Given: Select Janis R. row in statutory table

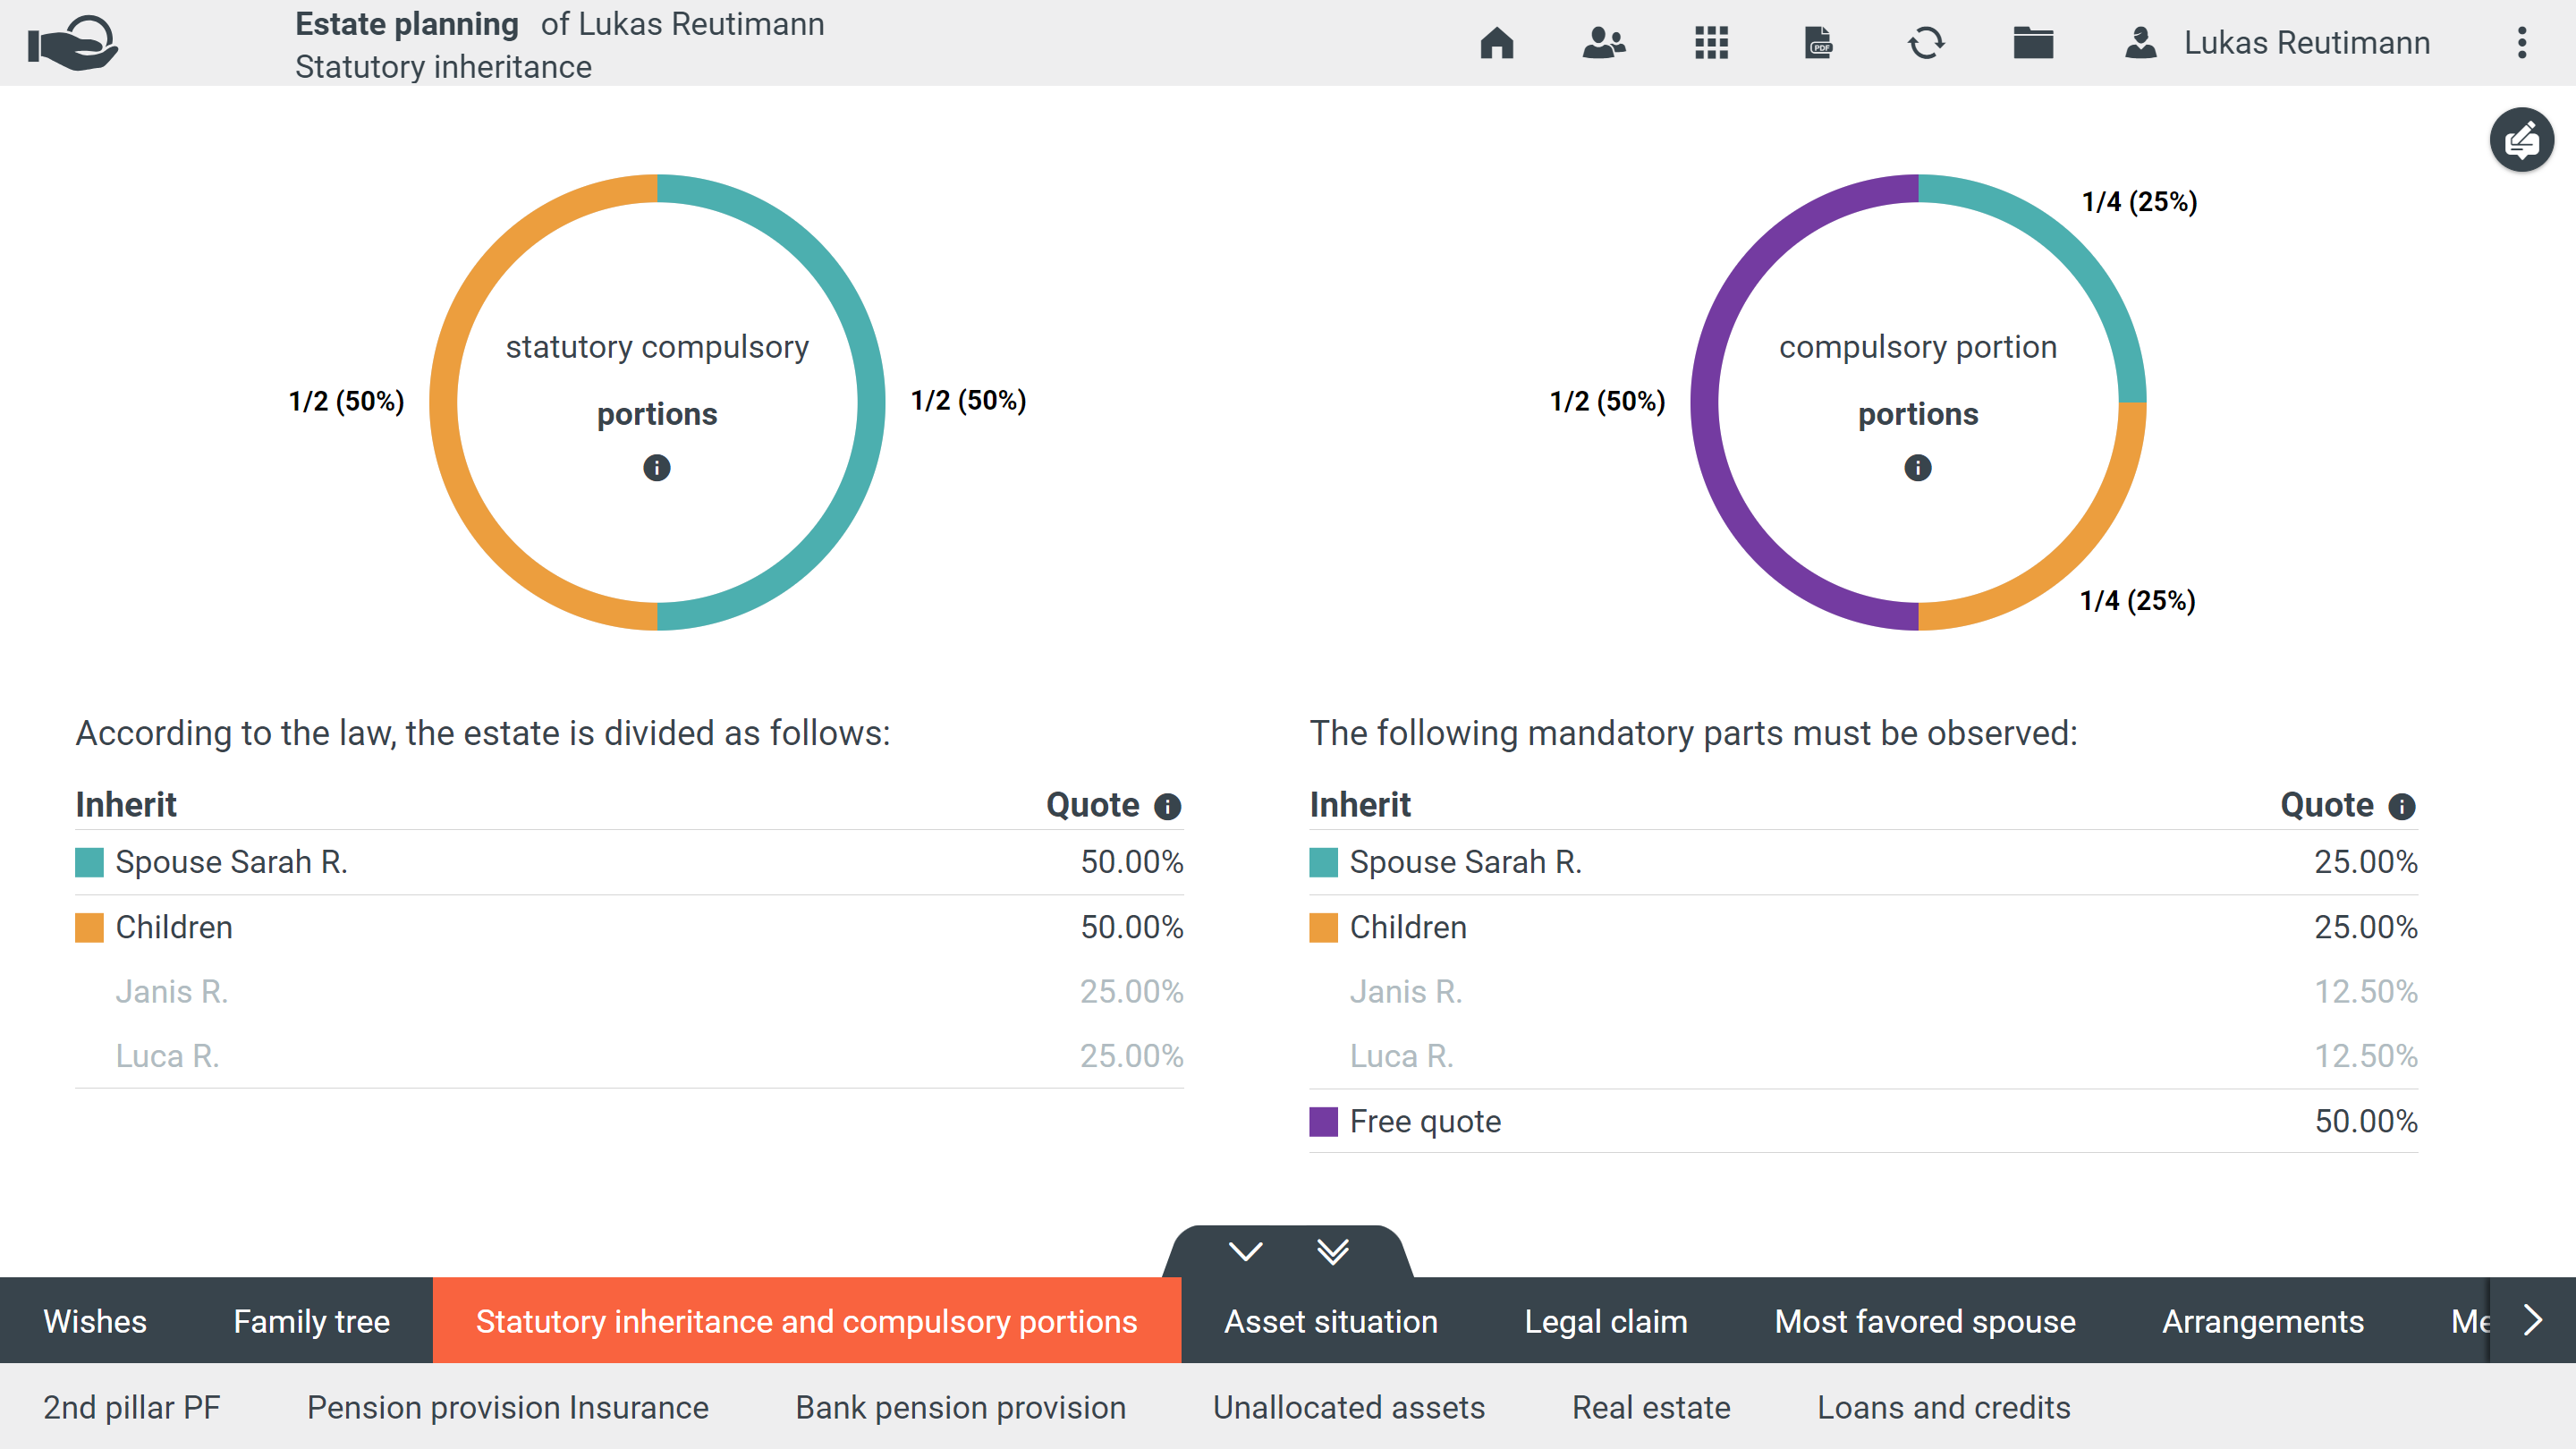Looking at the screenshot, I should click(x=171, y=991).
